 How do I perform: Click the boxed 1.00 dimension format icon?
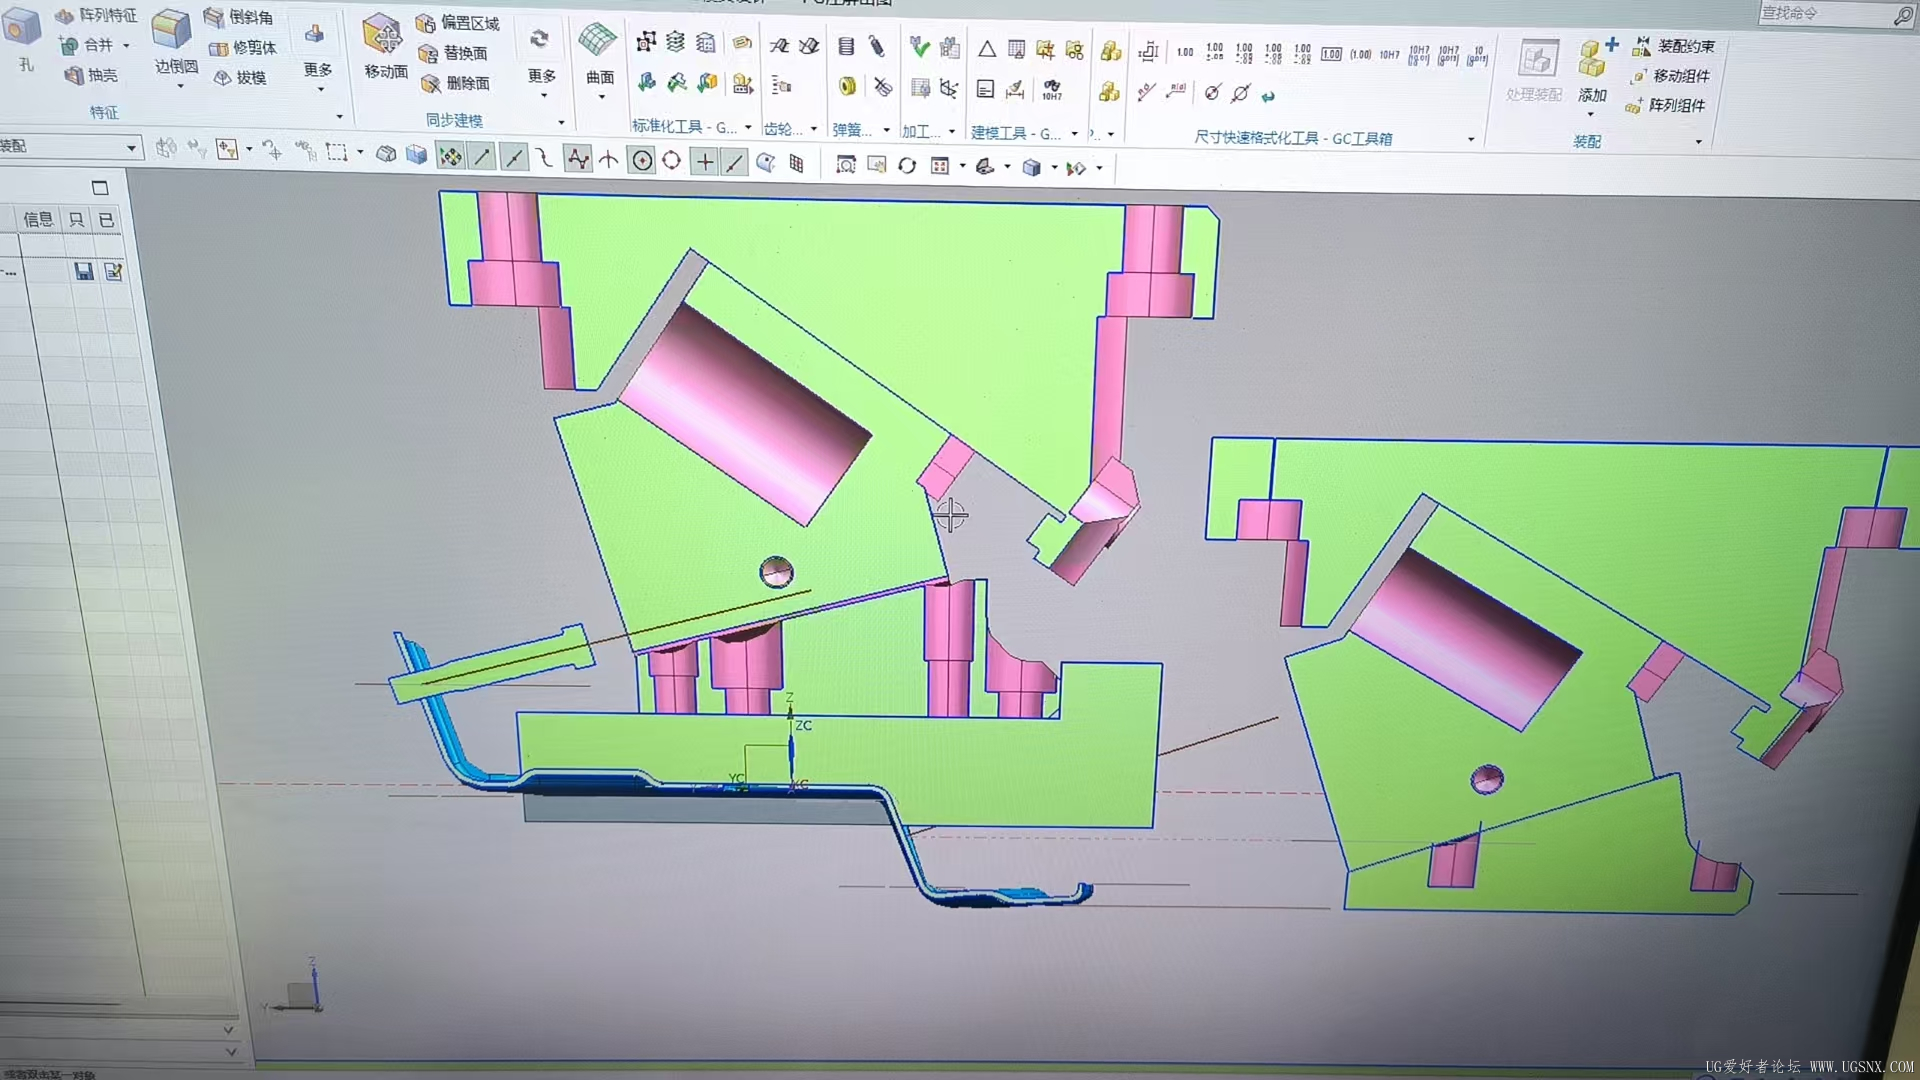1331,54
